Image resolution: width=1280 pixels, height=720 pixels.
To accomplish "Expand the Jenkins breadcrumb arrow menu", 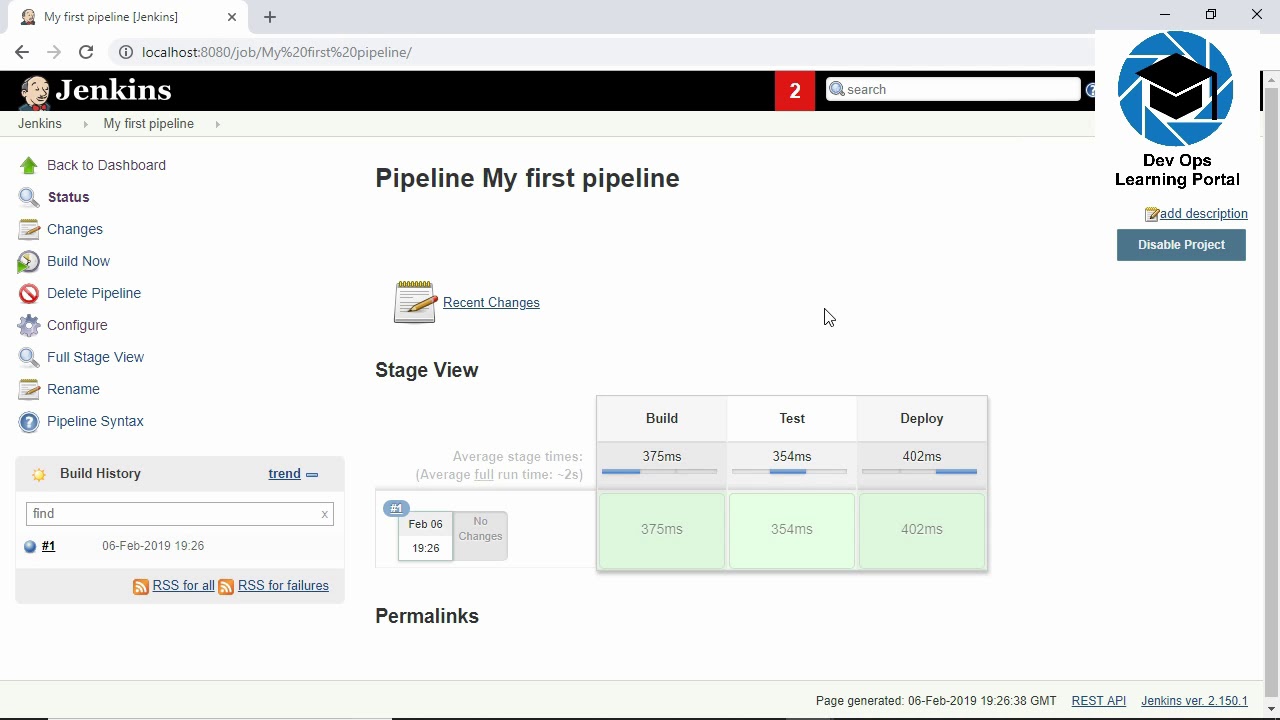I will point(85,124).
